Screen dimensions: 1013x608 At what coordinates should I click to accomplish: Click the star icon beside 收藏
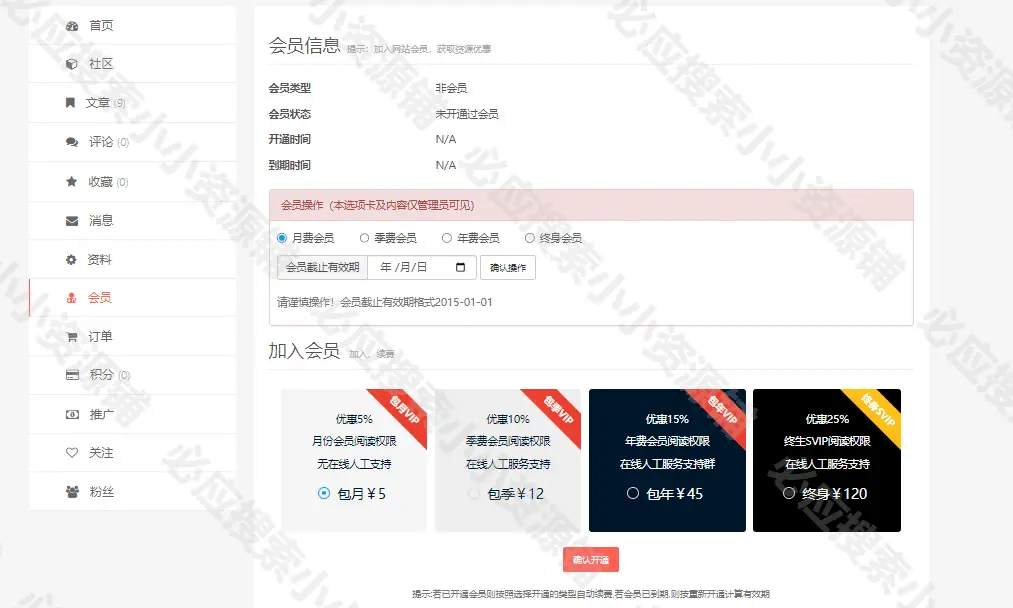[72, 182]
